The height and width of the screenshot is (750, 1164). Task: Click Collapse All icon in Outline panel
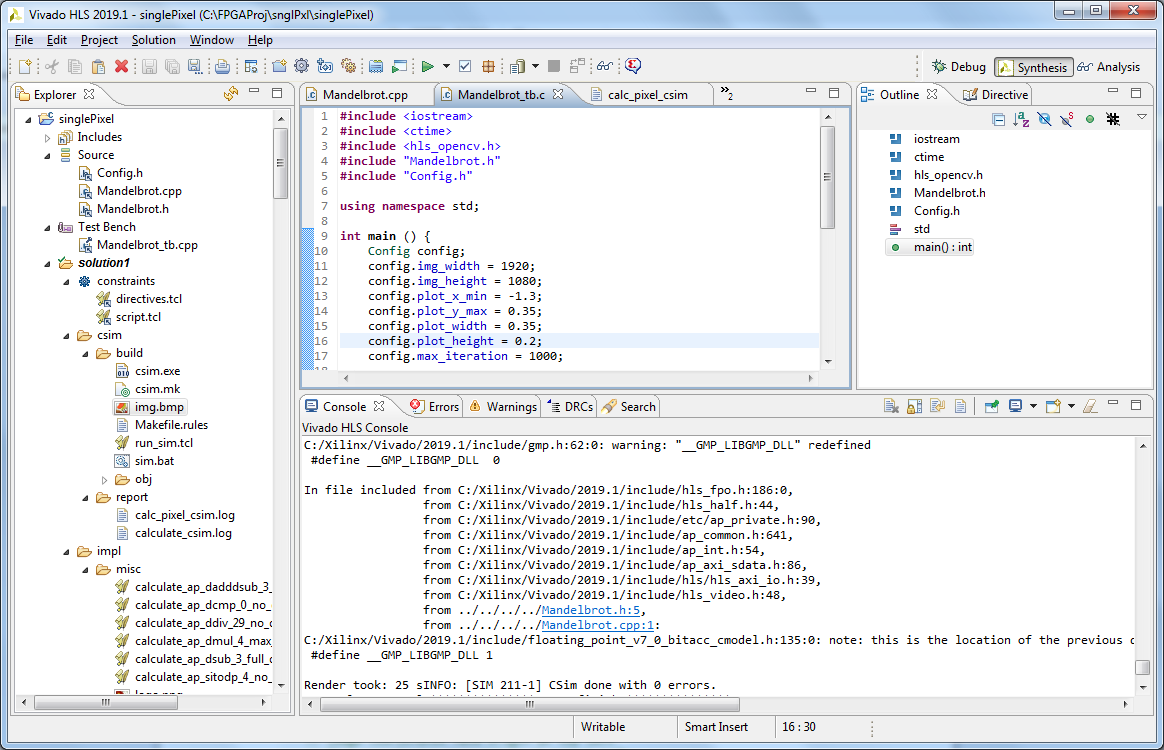(x=998, y=119)
